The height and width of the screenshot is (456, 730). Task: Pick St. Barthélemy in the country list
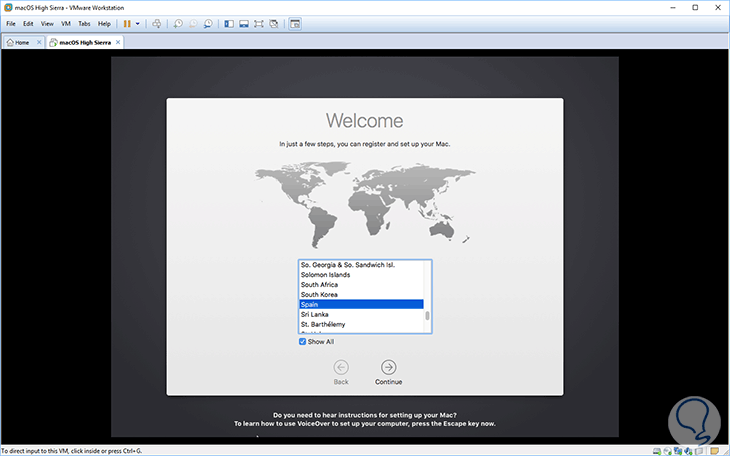[361, 324]
